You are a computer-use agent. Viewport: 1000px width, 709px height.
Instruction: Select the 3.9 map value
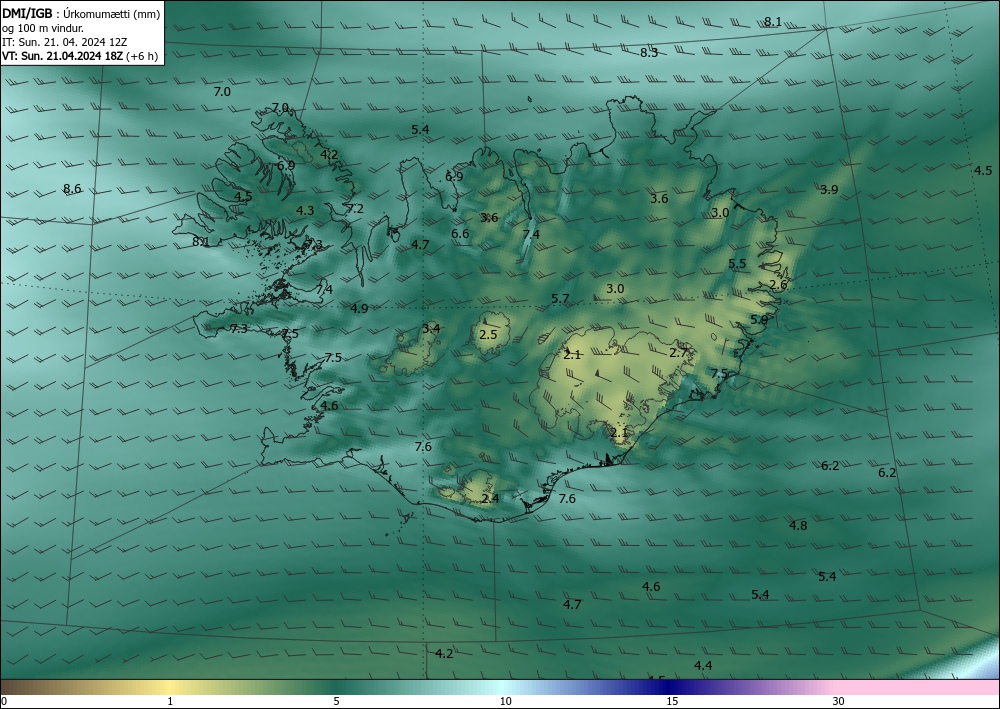829,189
